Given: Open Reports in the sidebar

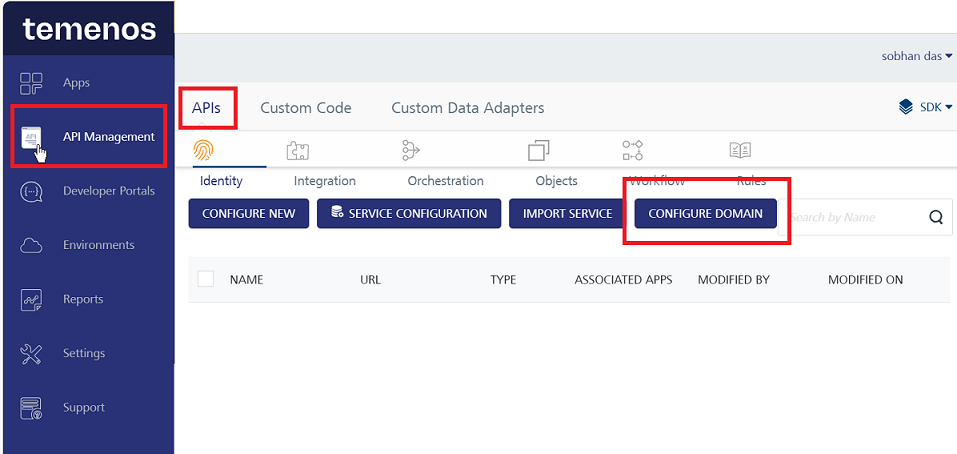Looking at the screenshot, I should 83,300.
